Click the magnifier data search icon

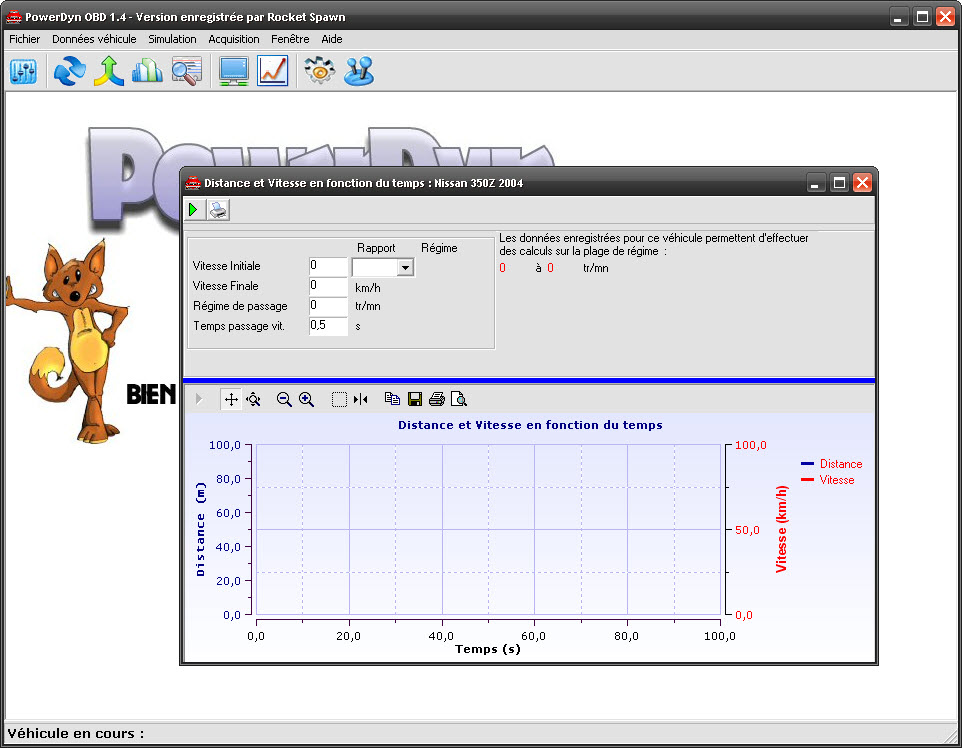coord(187,71)
